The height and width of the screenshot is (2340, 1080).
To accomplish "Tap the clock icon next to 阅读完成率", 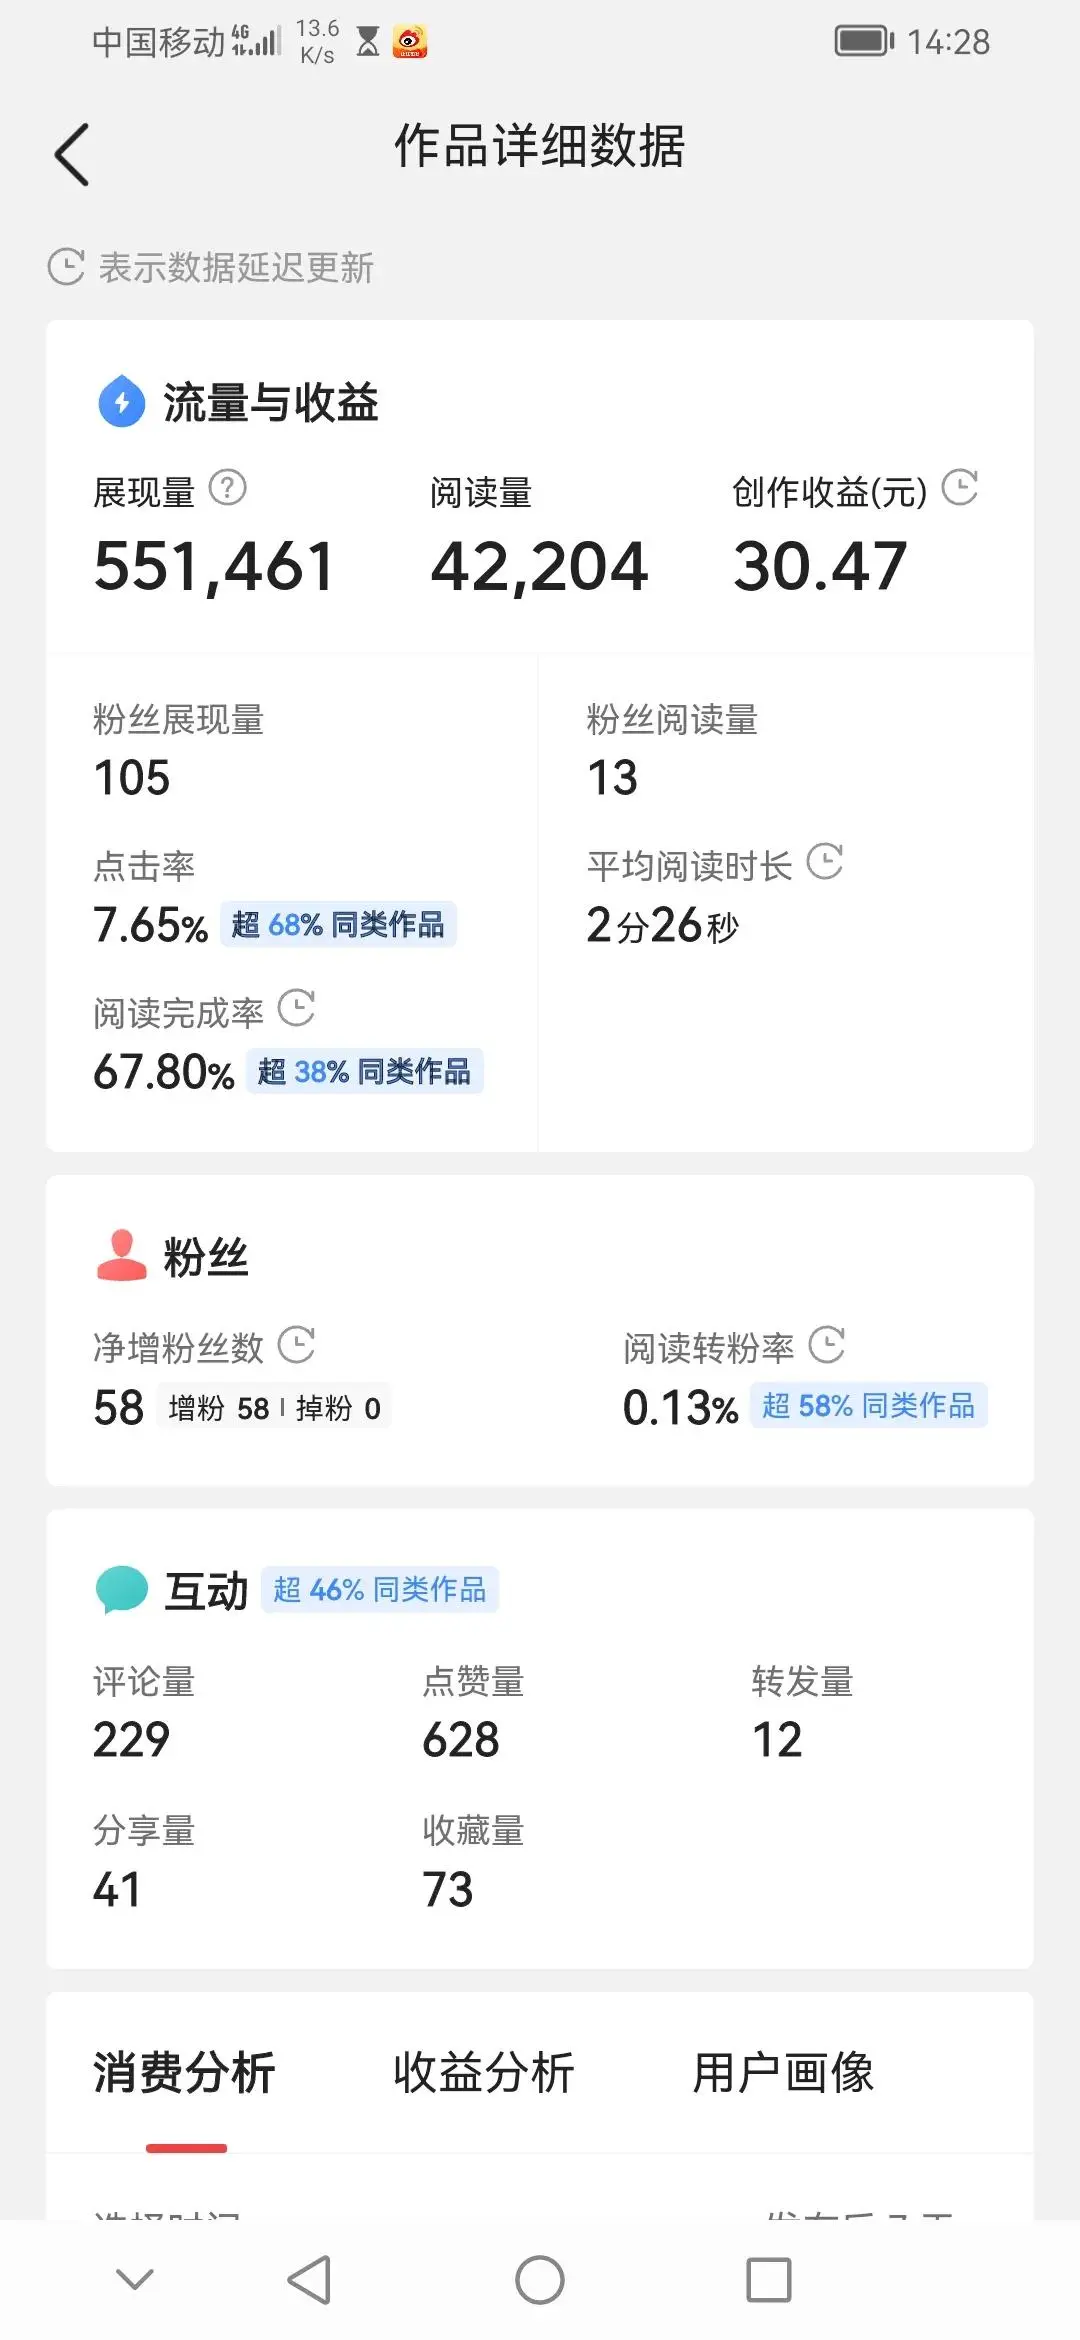I will pyautogui.click(x=296, y=1008).
